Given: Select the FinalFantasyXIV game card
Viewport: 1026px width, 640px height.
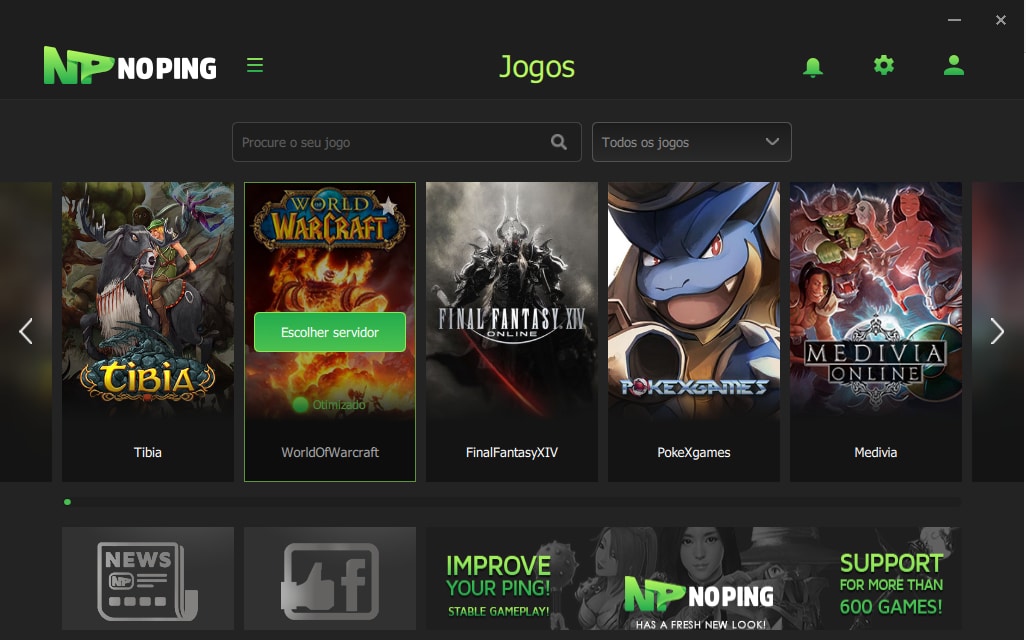Looking at the screenshot, I should pos(512,330).
